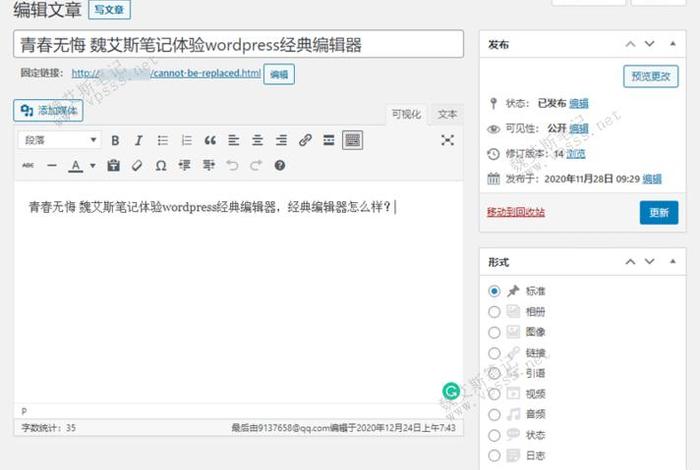700x470 pixels.
Task: Select 引语 post format
Action: click(494, 373)
